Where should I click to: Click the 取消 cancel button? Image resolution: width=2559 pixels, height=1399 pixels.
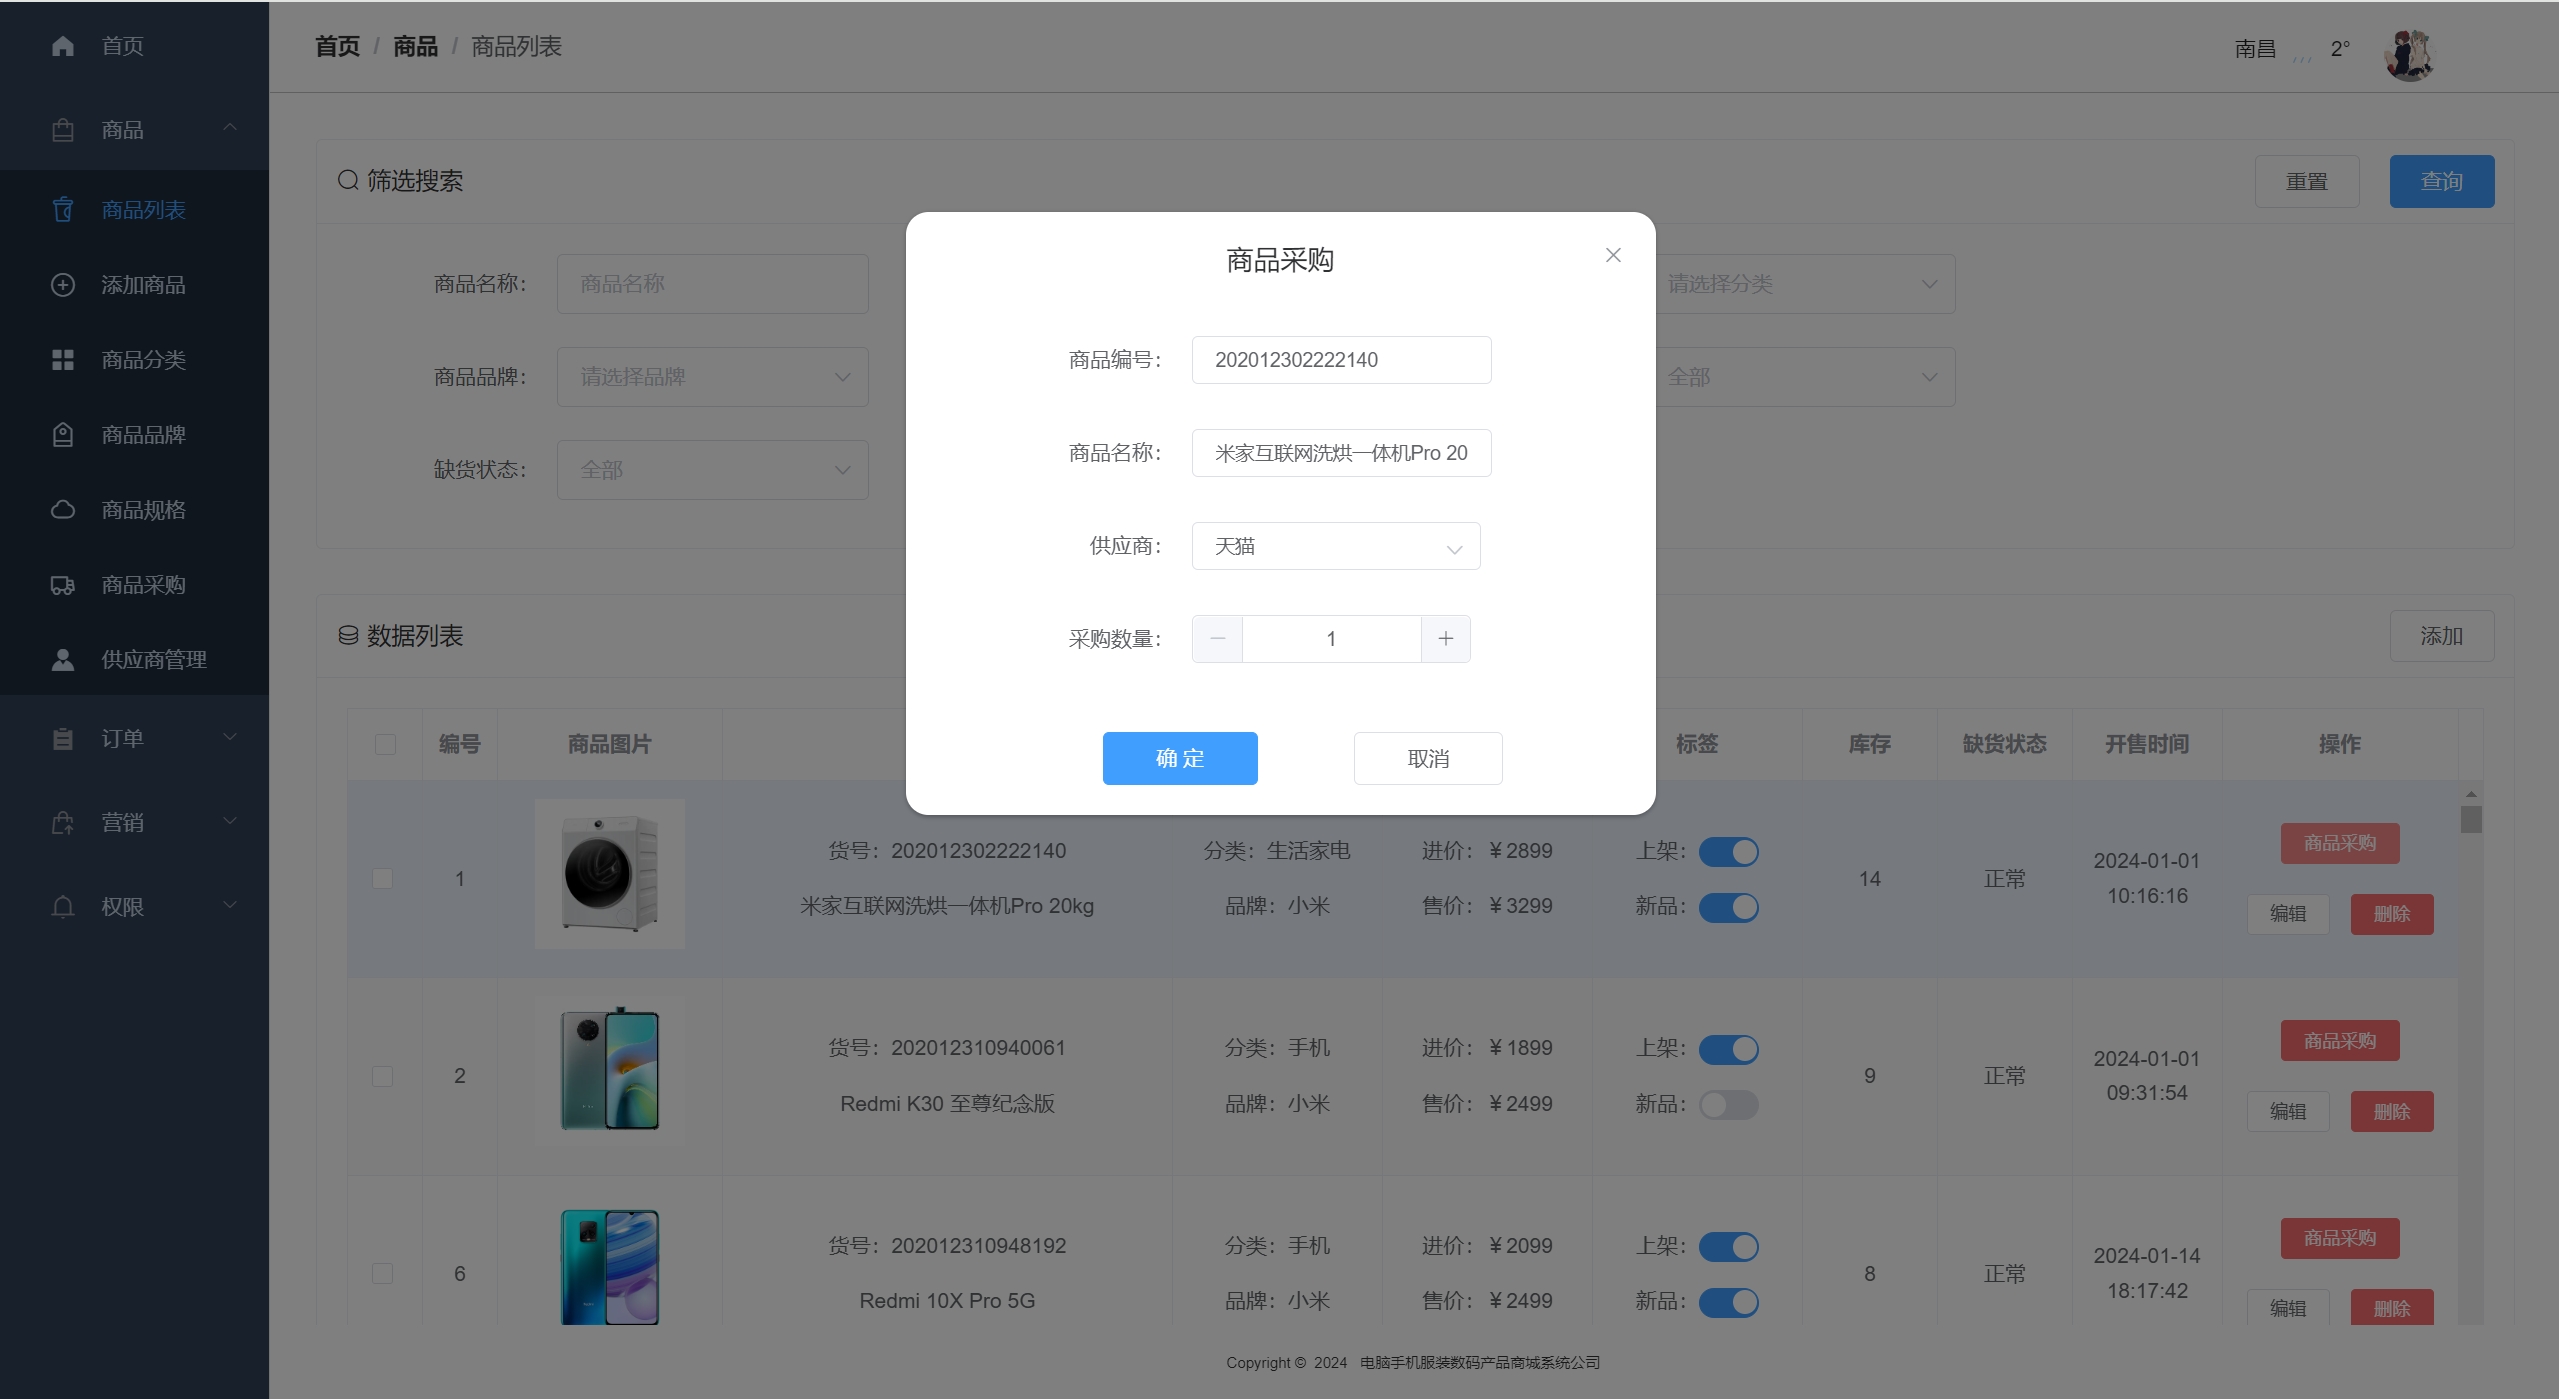point(1427,758)
